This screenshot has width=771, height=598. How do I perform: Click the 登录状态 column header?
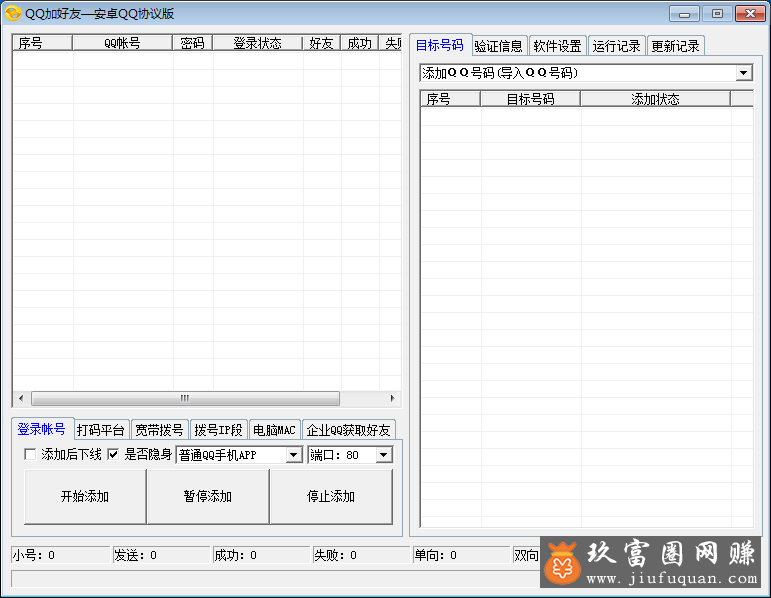click(x=258, y=43)
